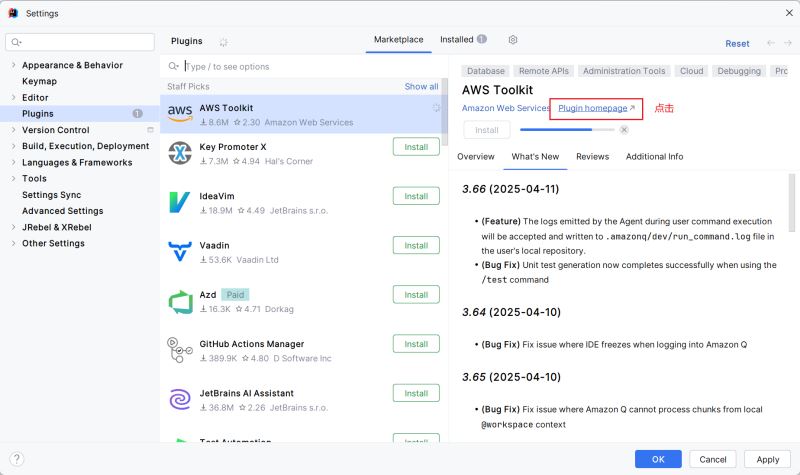Click the JetBrains AI Assistant icon
This screenshot has height=475, width=800.
[180, 399]
